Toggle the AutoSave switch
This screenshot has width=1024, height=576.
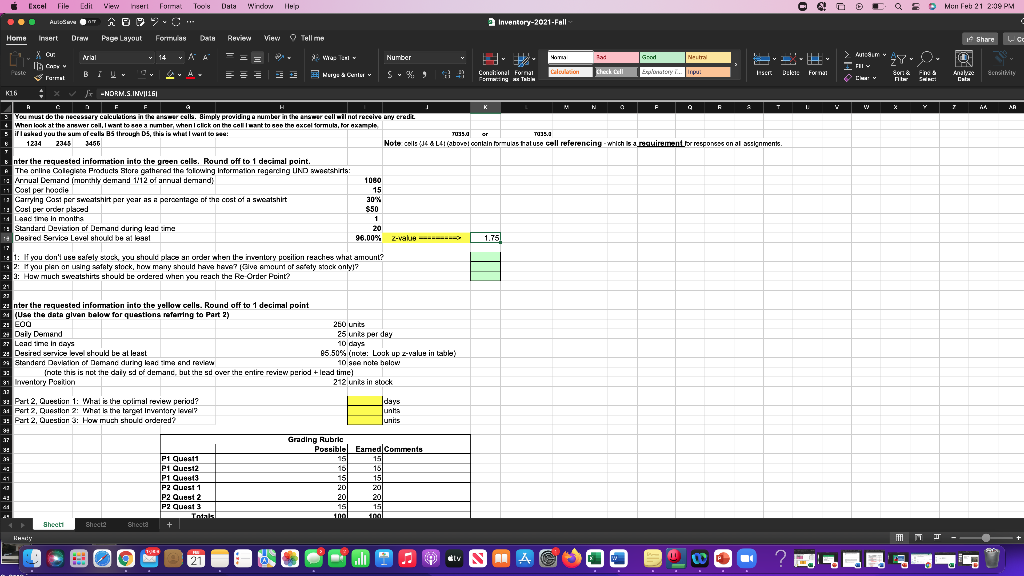tap(88, 22)
